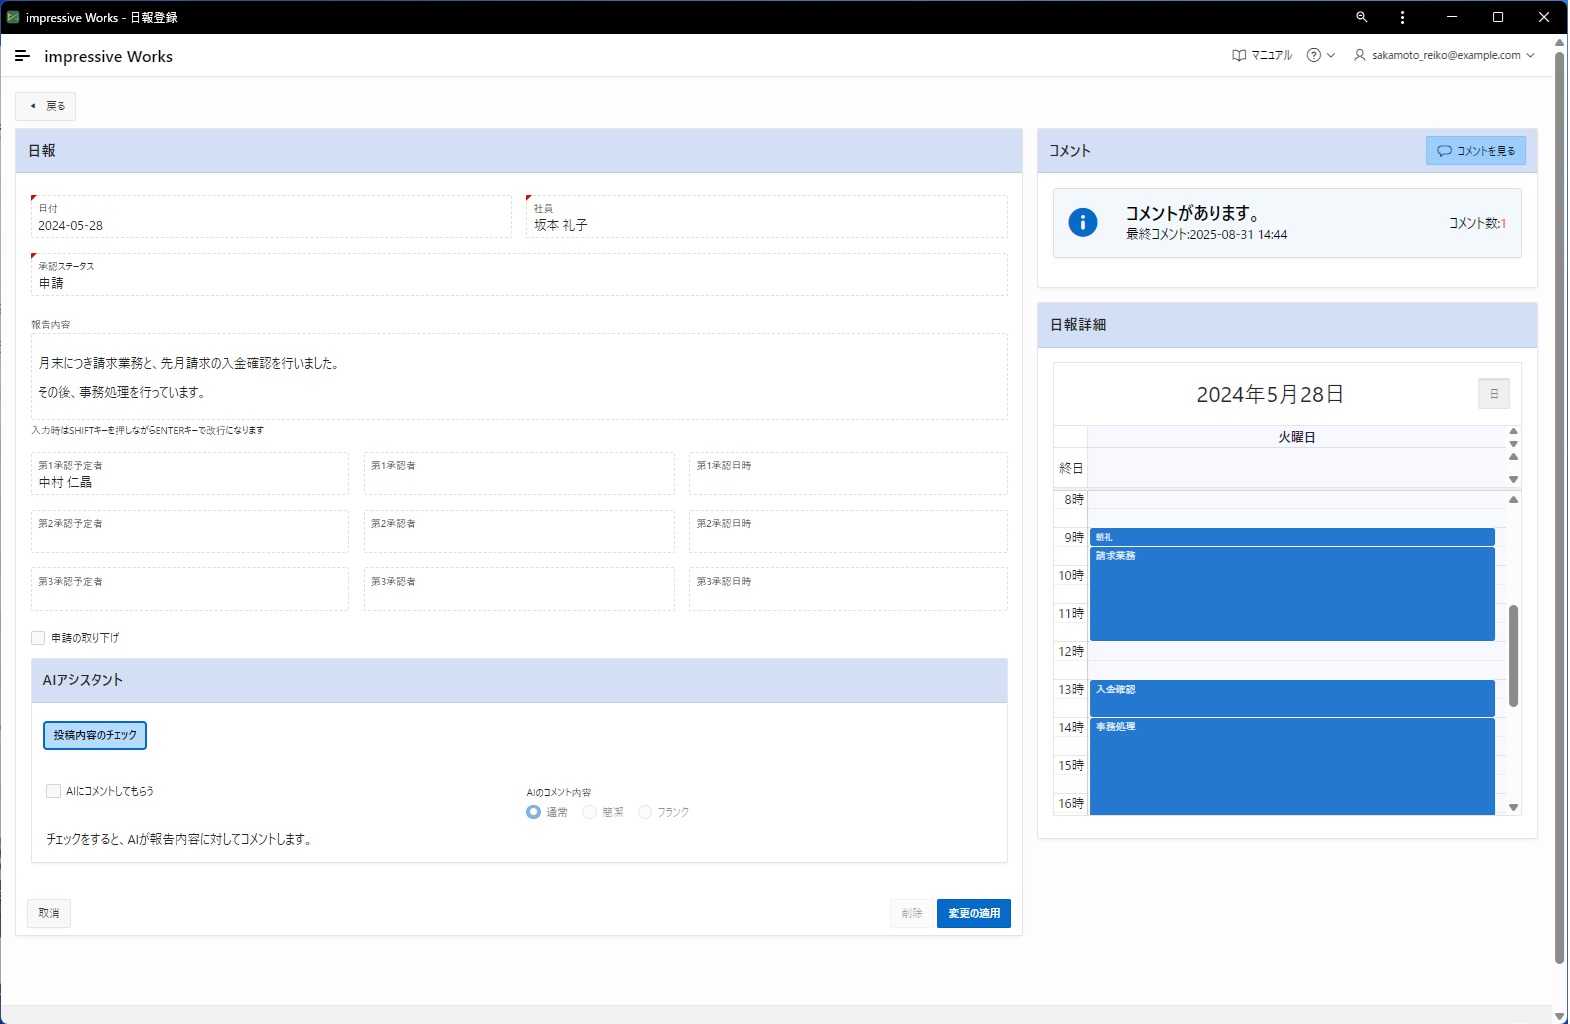The image size is (1570, 1024).
Task: Select the フランク radio option
Action: (645, 812)
